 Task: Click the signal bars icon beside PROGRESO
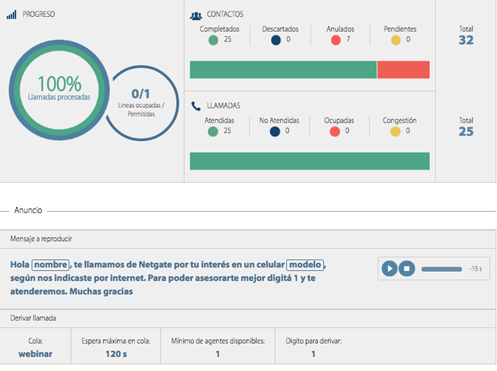pyautogui.click(x=12, y=15)
